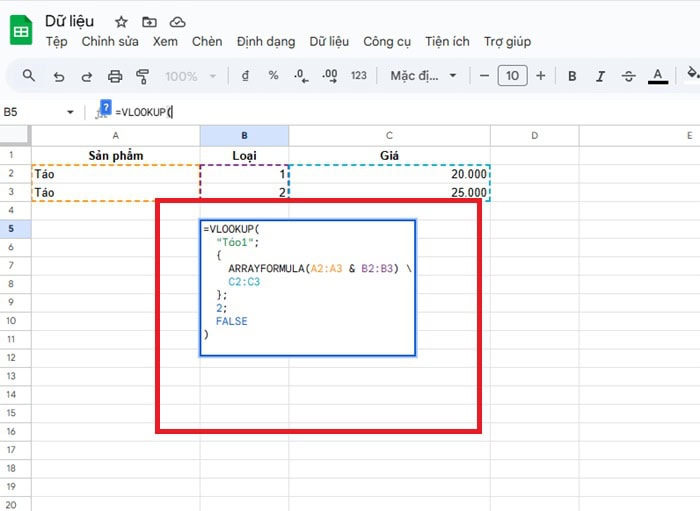Format as percent
Image resolution: width=700 pixels, height=511 pixels.
pyautogui.click(x=273, y=76)
